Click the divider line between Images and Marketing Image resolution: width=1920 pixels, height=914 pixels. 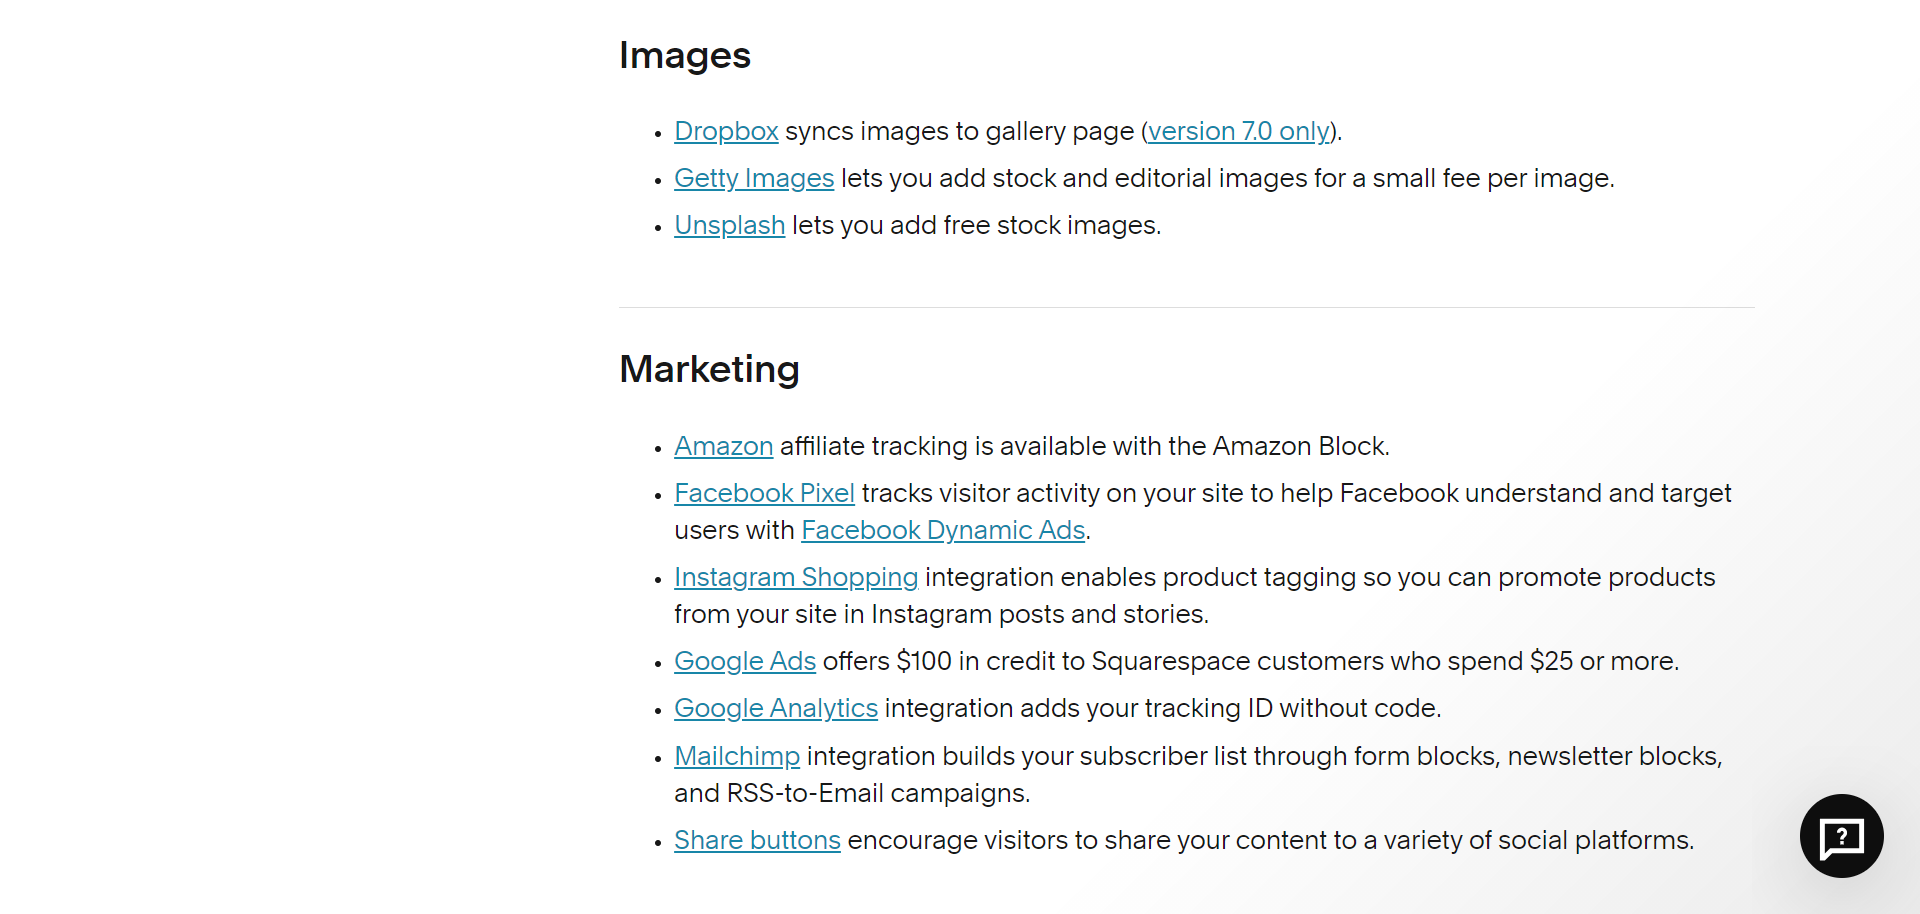[1186, 307]
